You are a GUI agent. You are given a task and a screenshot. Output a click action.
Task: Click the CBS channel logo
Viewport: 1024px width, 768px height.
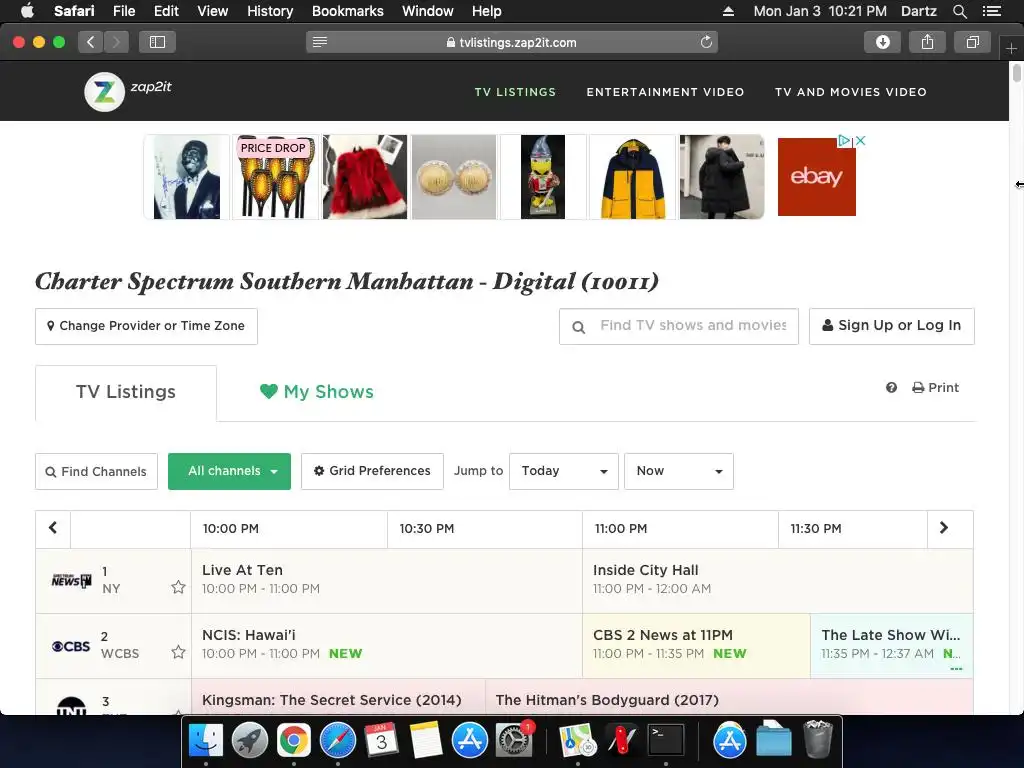(71, 646)
